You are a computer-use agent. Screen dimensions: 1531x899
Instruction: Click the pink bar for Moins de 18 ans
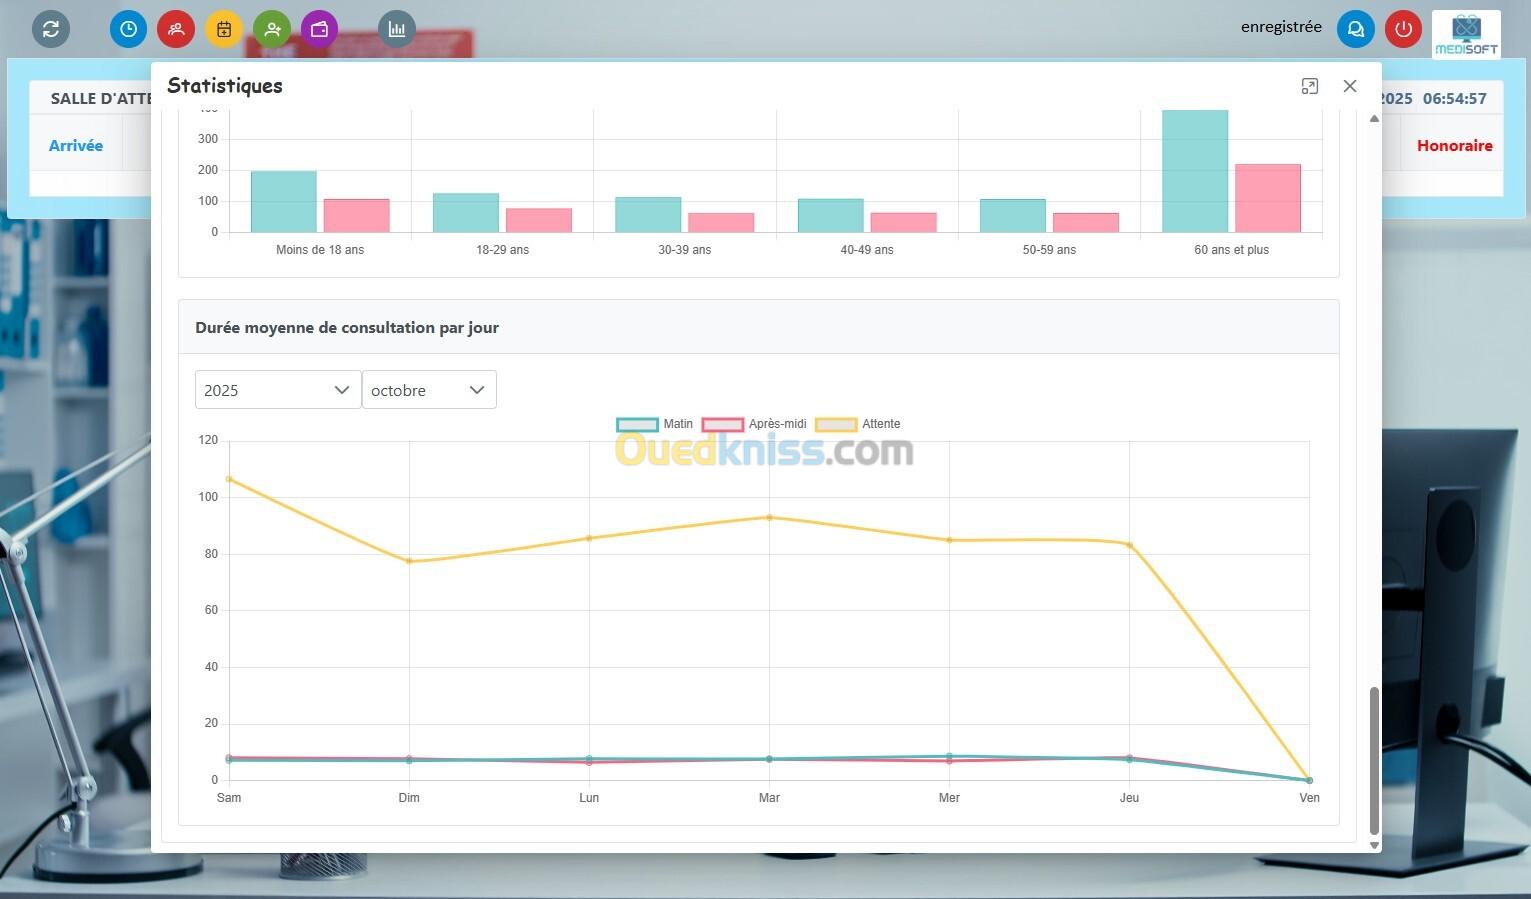pos(356,216)
